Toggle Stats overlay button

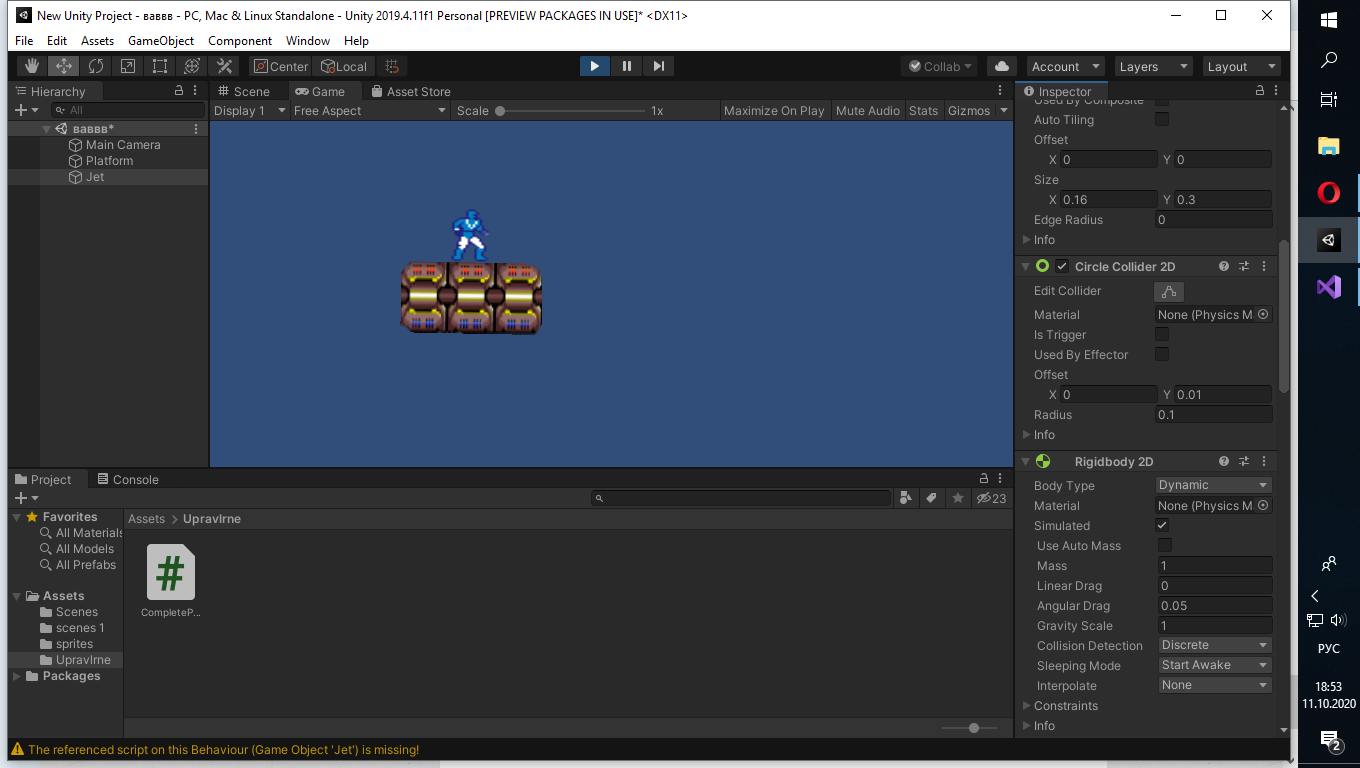[x=923, y=110]
